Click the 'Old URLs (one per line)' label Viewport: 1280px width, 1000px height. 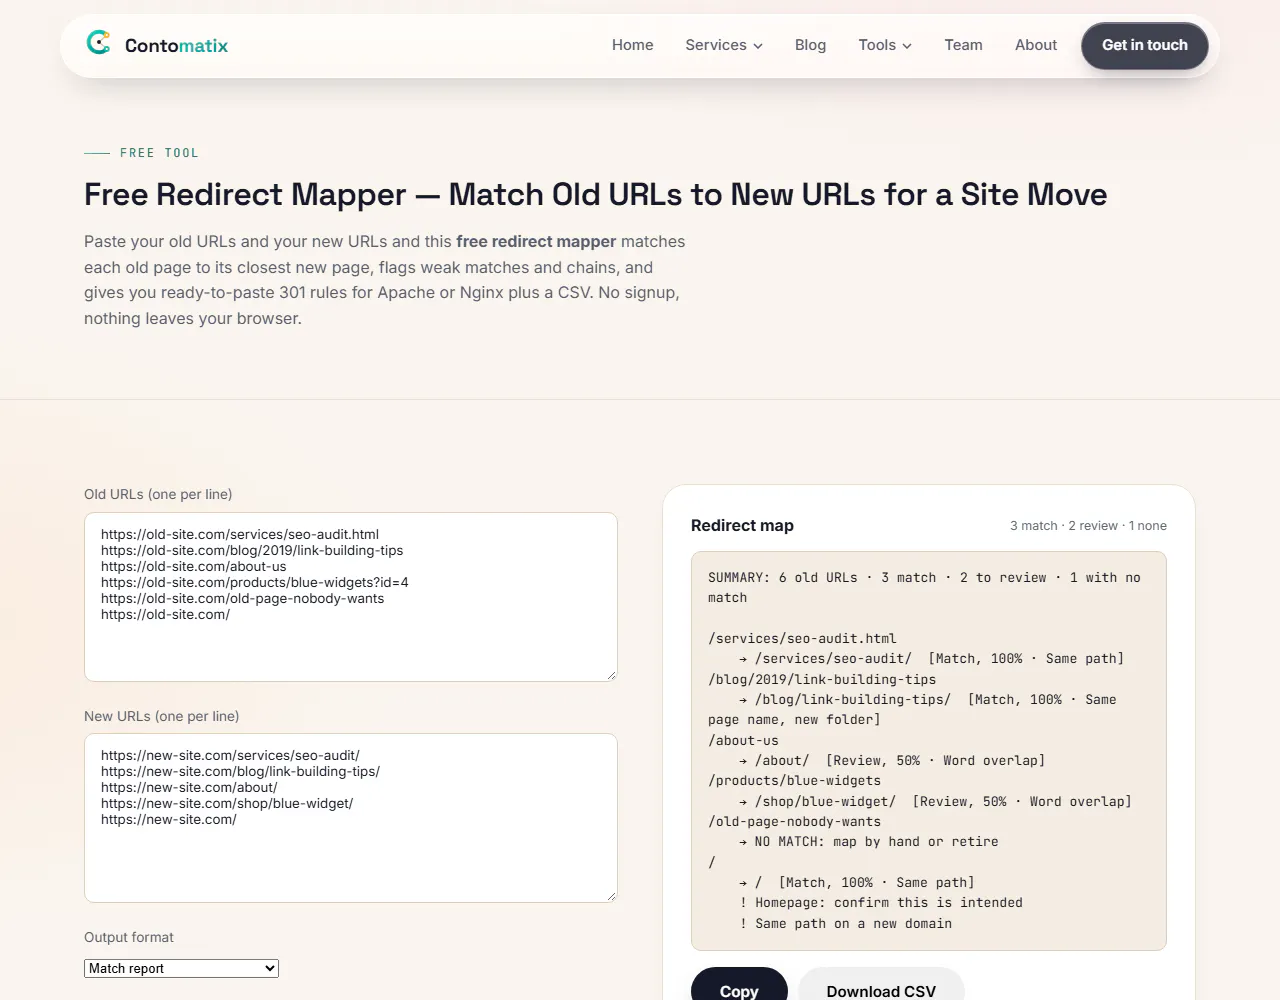pos(158,495)
